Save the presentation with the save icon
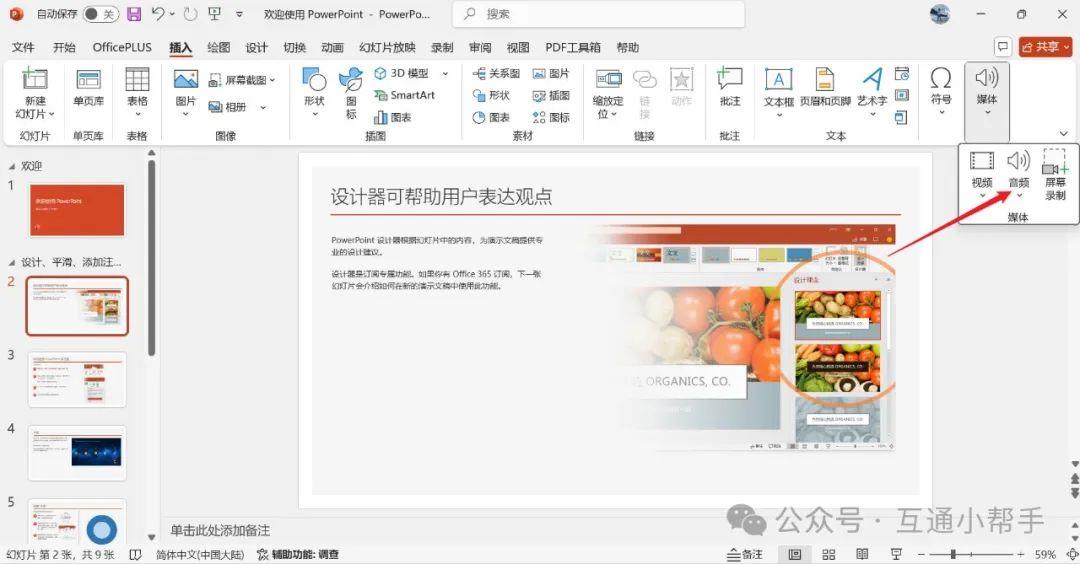The height and width of the screenshot is (564, 1080). point(134,14)
